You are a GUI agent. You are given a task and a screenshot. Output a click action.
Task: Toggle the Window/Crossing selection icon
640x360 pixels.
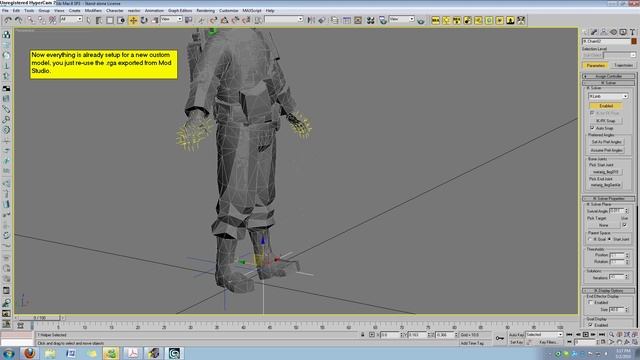pyautogui.click(x=121, y=20)
